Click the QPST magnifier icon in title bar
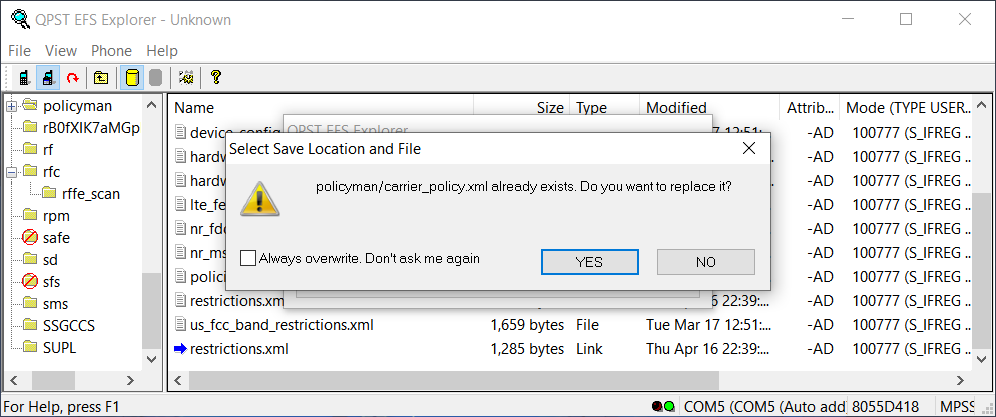The width and height of the screenshot is (996, 417). coord(20,19)
